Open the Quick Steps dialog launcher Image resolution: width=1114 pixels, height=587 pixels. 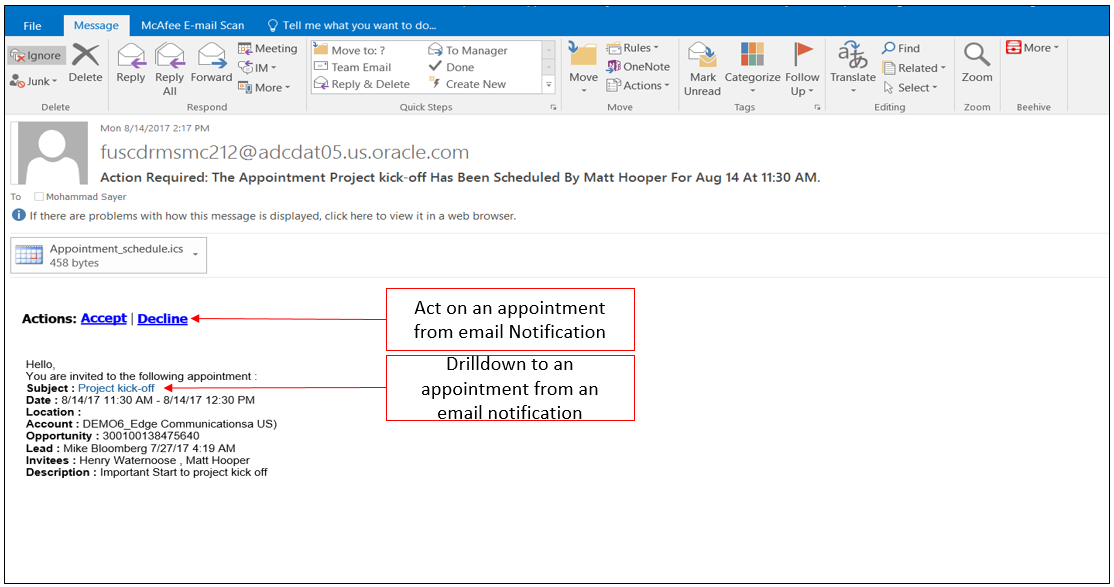(553, 107)
